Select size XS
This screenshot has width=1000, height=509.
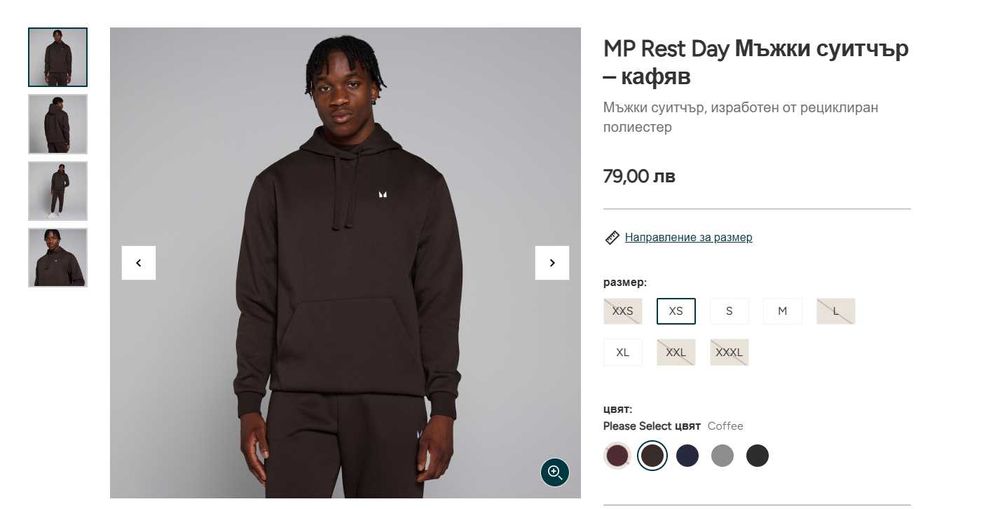(x=676, y=311)
